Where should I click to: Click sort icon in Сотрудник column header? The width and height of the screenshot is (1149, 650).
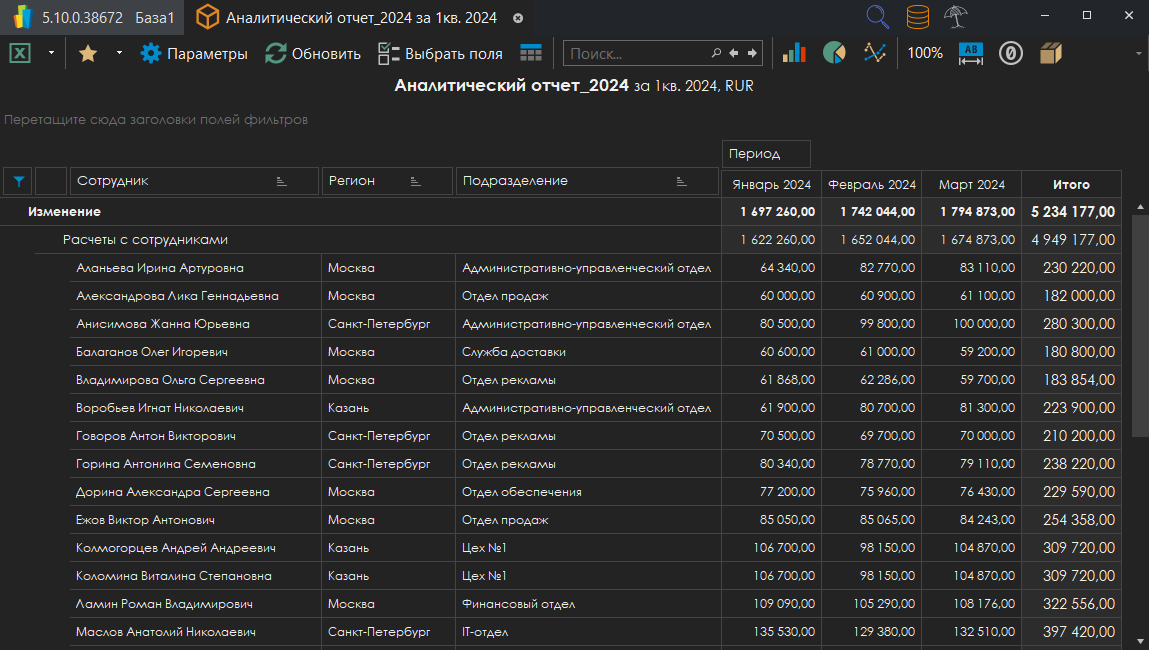click(281, 181)
